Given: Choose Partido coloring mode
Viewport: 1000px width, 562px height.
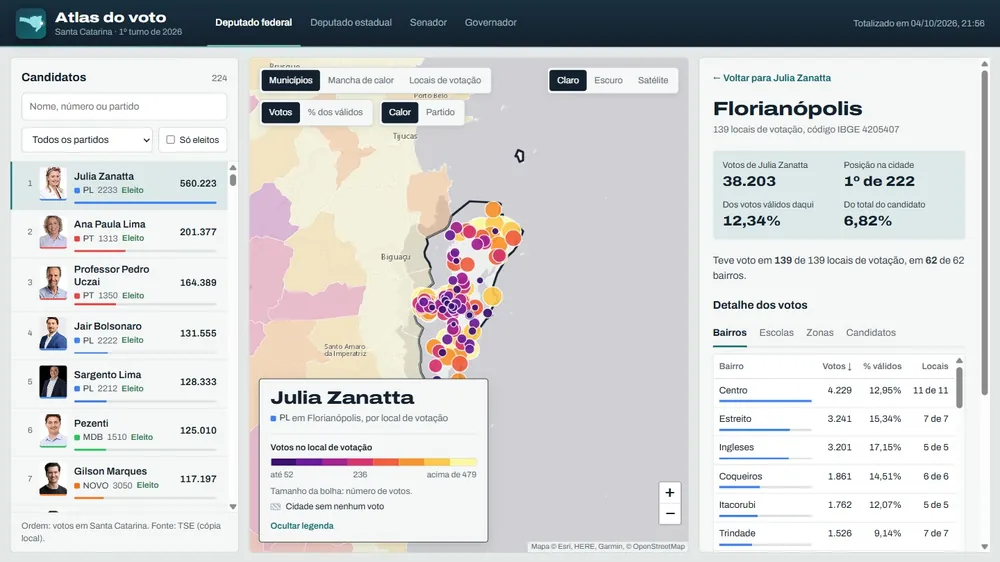Looking at the screenshot, I should [441, 112].
